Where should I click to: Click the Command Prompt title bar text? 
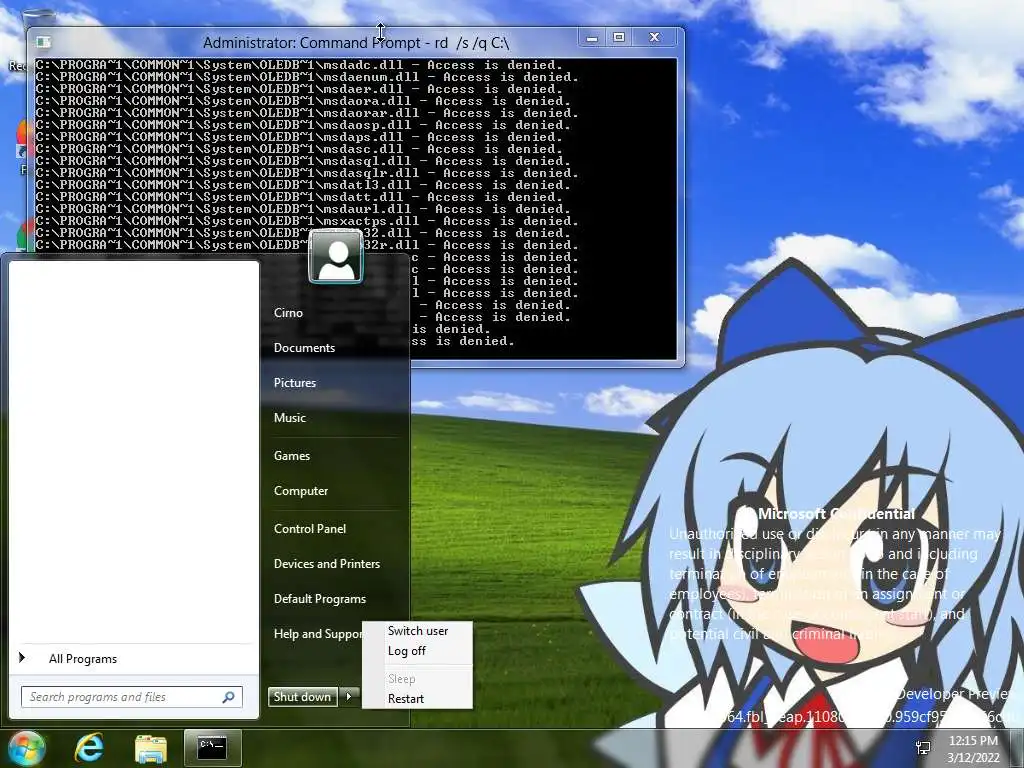pyautogui.click(x=356, y=43)
